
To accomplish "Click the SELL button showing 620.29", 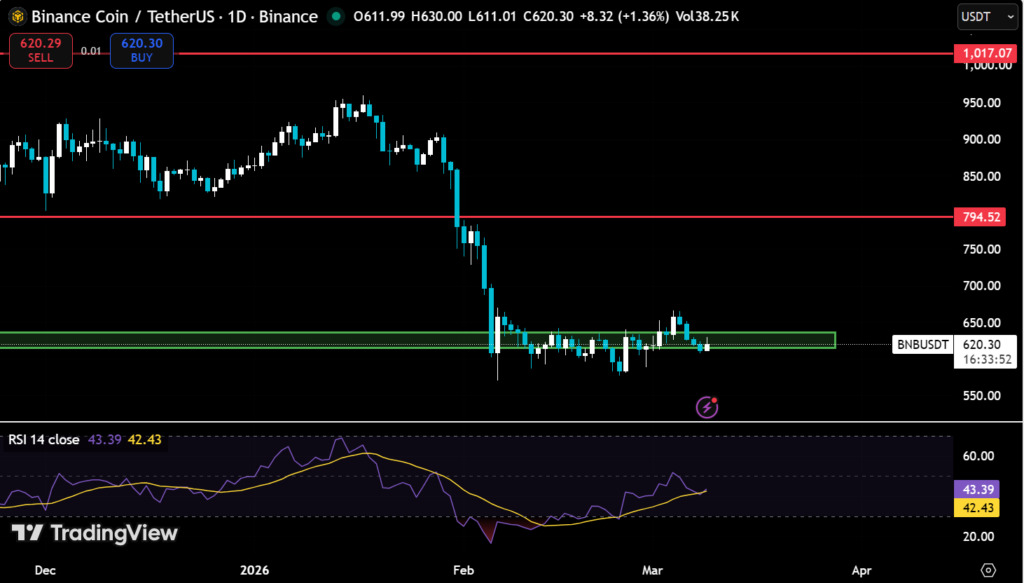I will 40,51.
